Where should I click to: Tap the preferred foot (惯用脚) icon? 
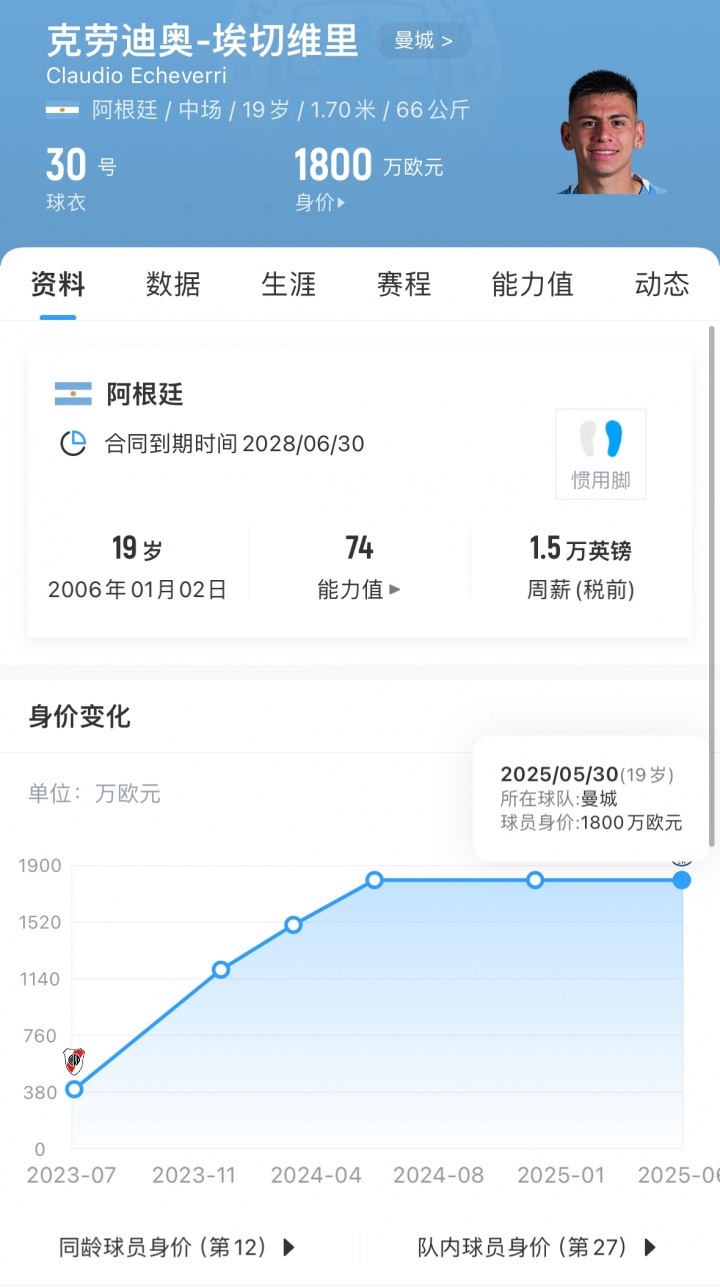(x=601, y=453)
